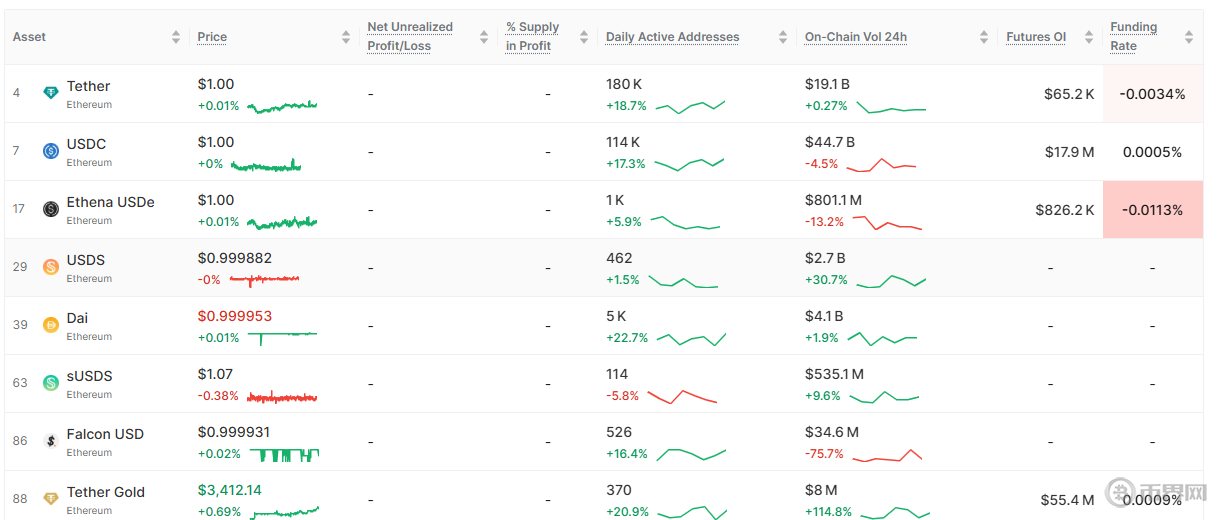Viewport: 1218px width, 520px height.
Task: Click the Falcon USD coin icon
Action: click(x=51, y=441)
